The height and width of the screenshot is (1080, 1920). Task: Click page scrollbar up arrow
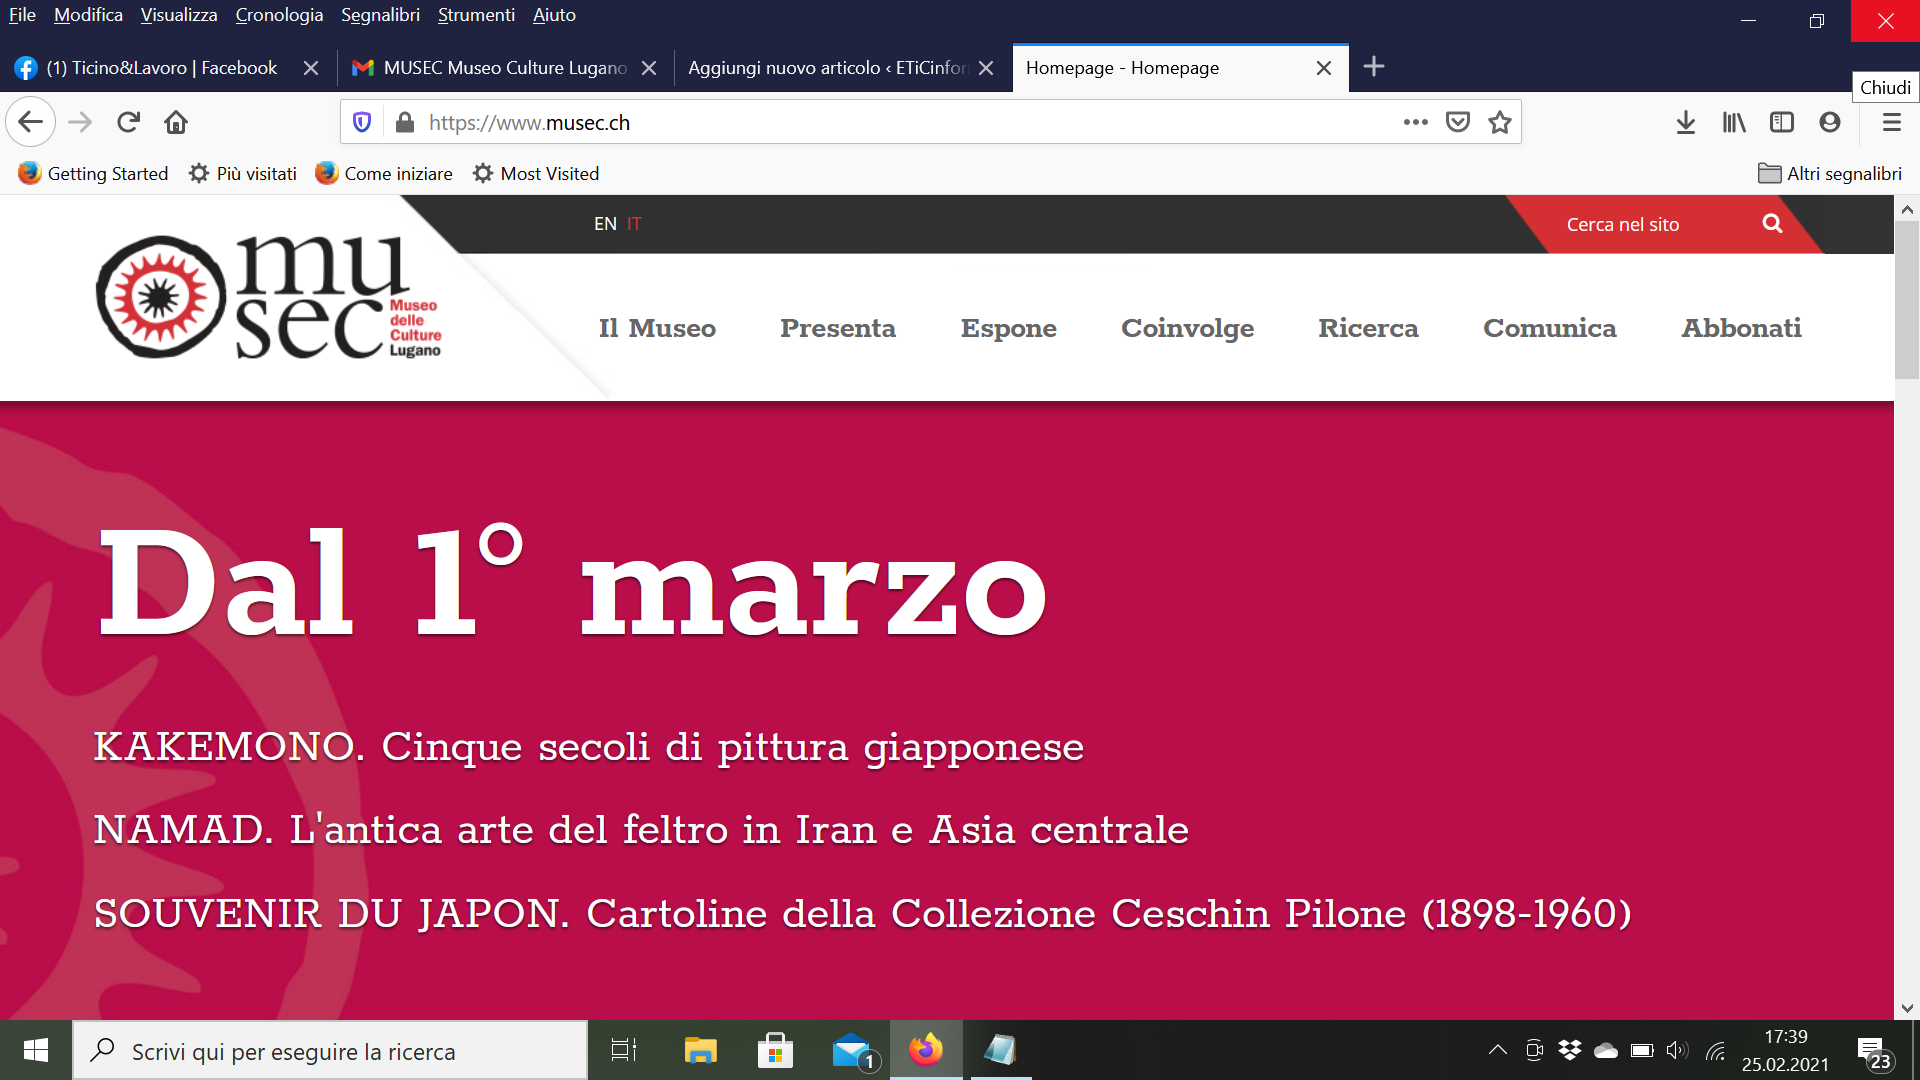(x=1907, y=209)
